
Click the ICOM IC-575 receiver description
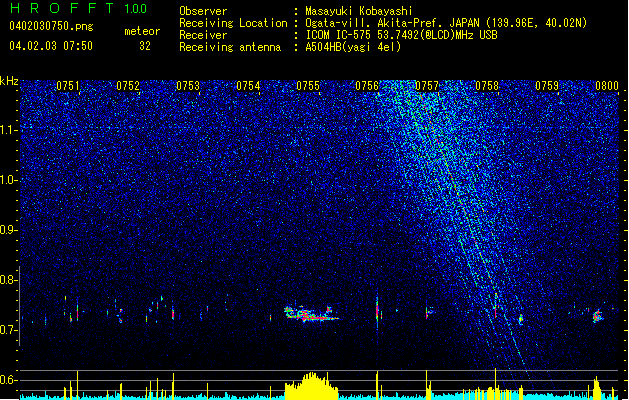401,35
